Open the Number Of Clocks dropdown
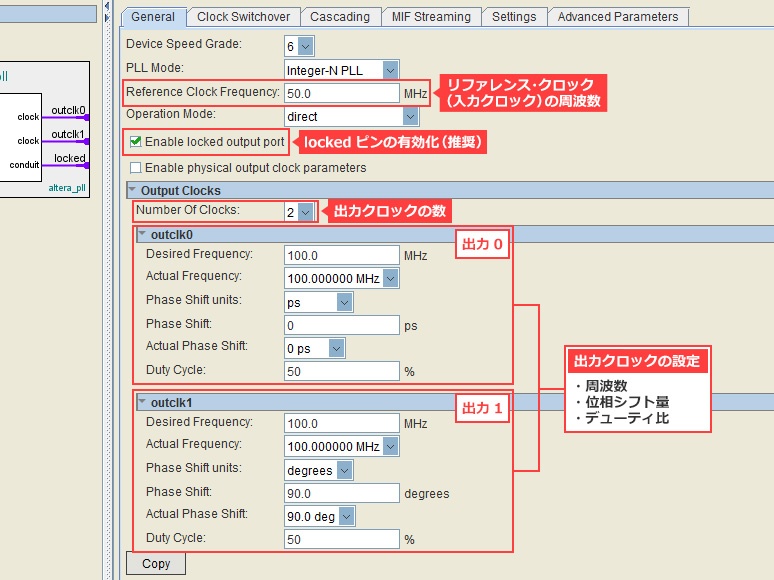This screenshot has height=580, width=774. click(305, 212)
